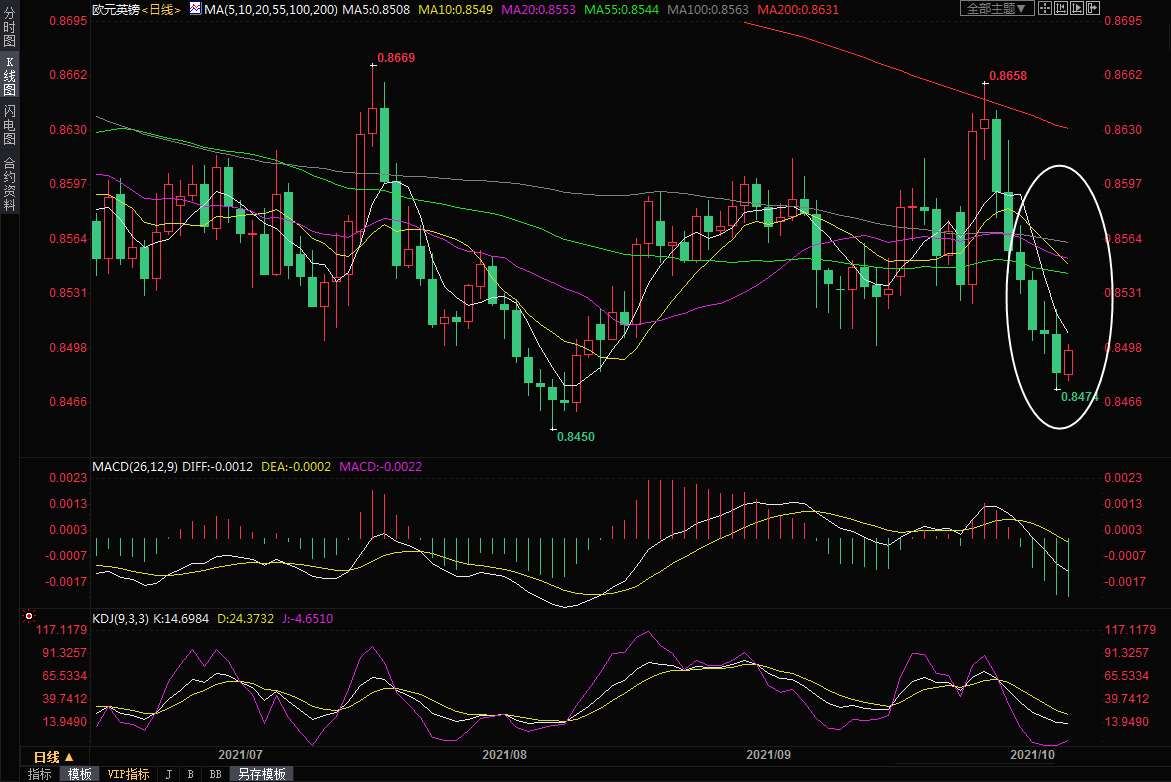Select the 模板 bottom tab
Image resolution: width=1171 pixels, height=782 pixels.
pos(80,774)
